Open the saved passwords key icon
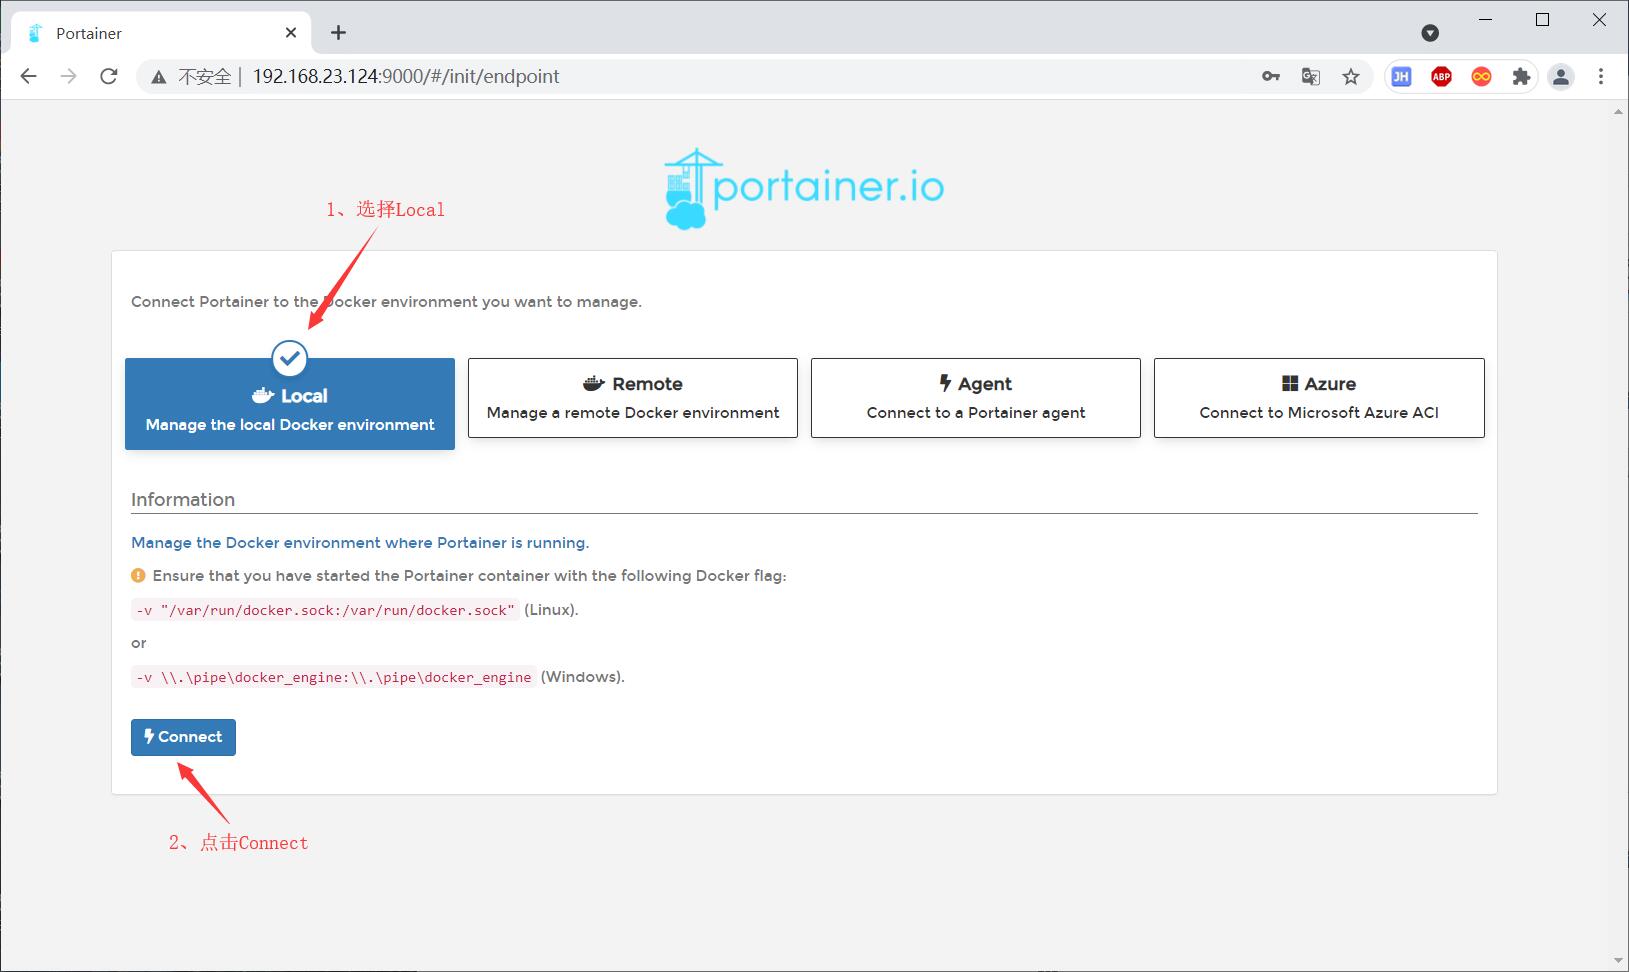Viewport: 1629px width, 972px height. (1270, 76)
